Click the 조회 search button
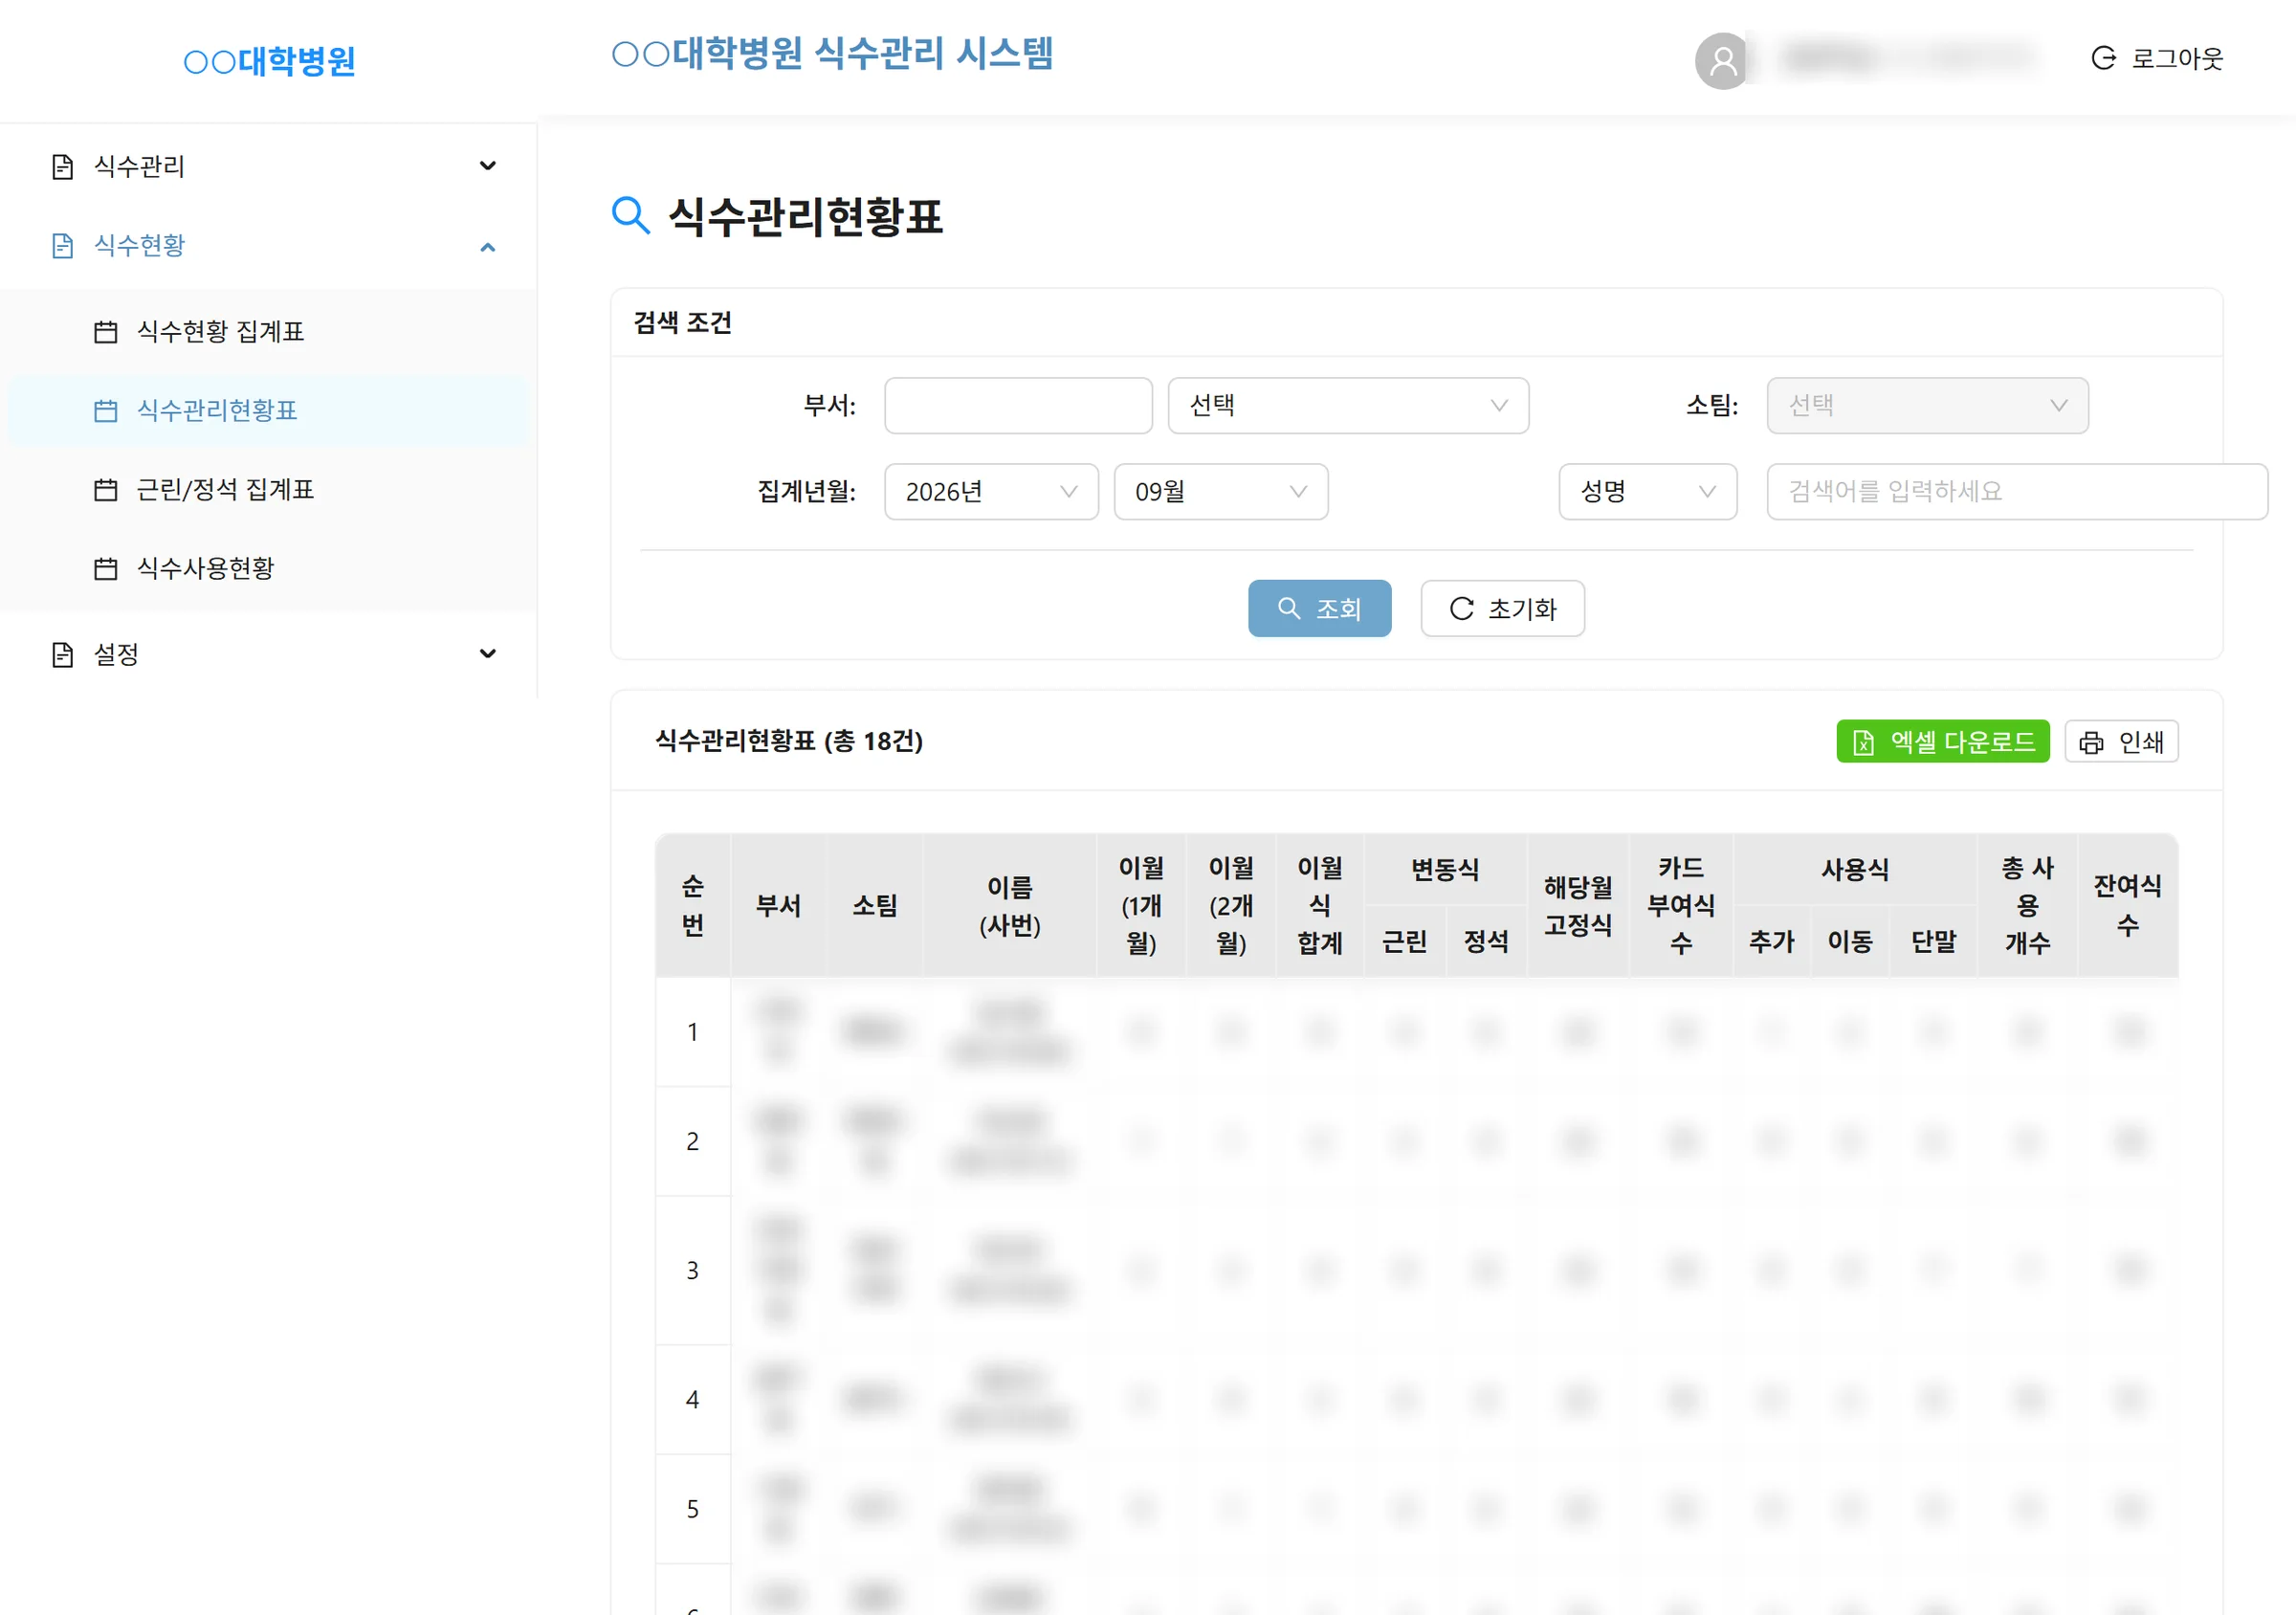This screenshot has width=2296, height=1615. click(x=1319, y=608)
